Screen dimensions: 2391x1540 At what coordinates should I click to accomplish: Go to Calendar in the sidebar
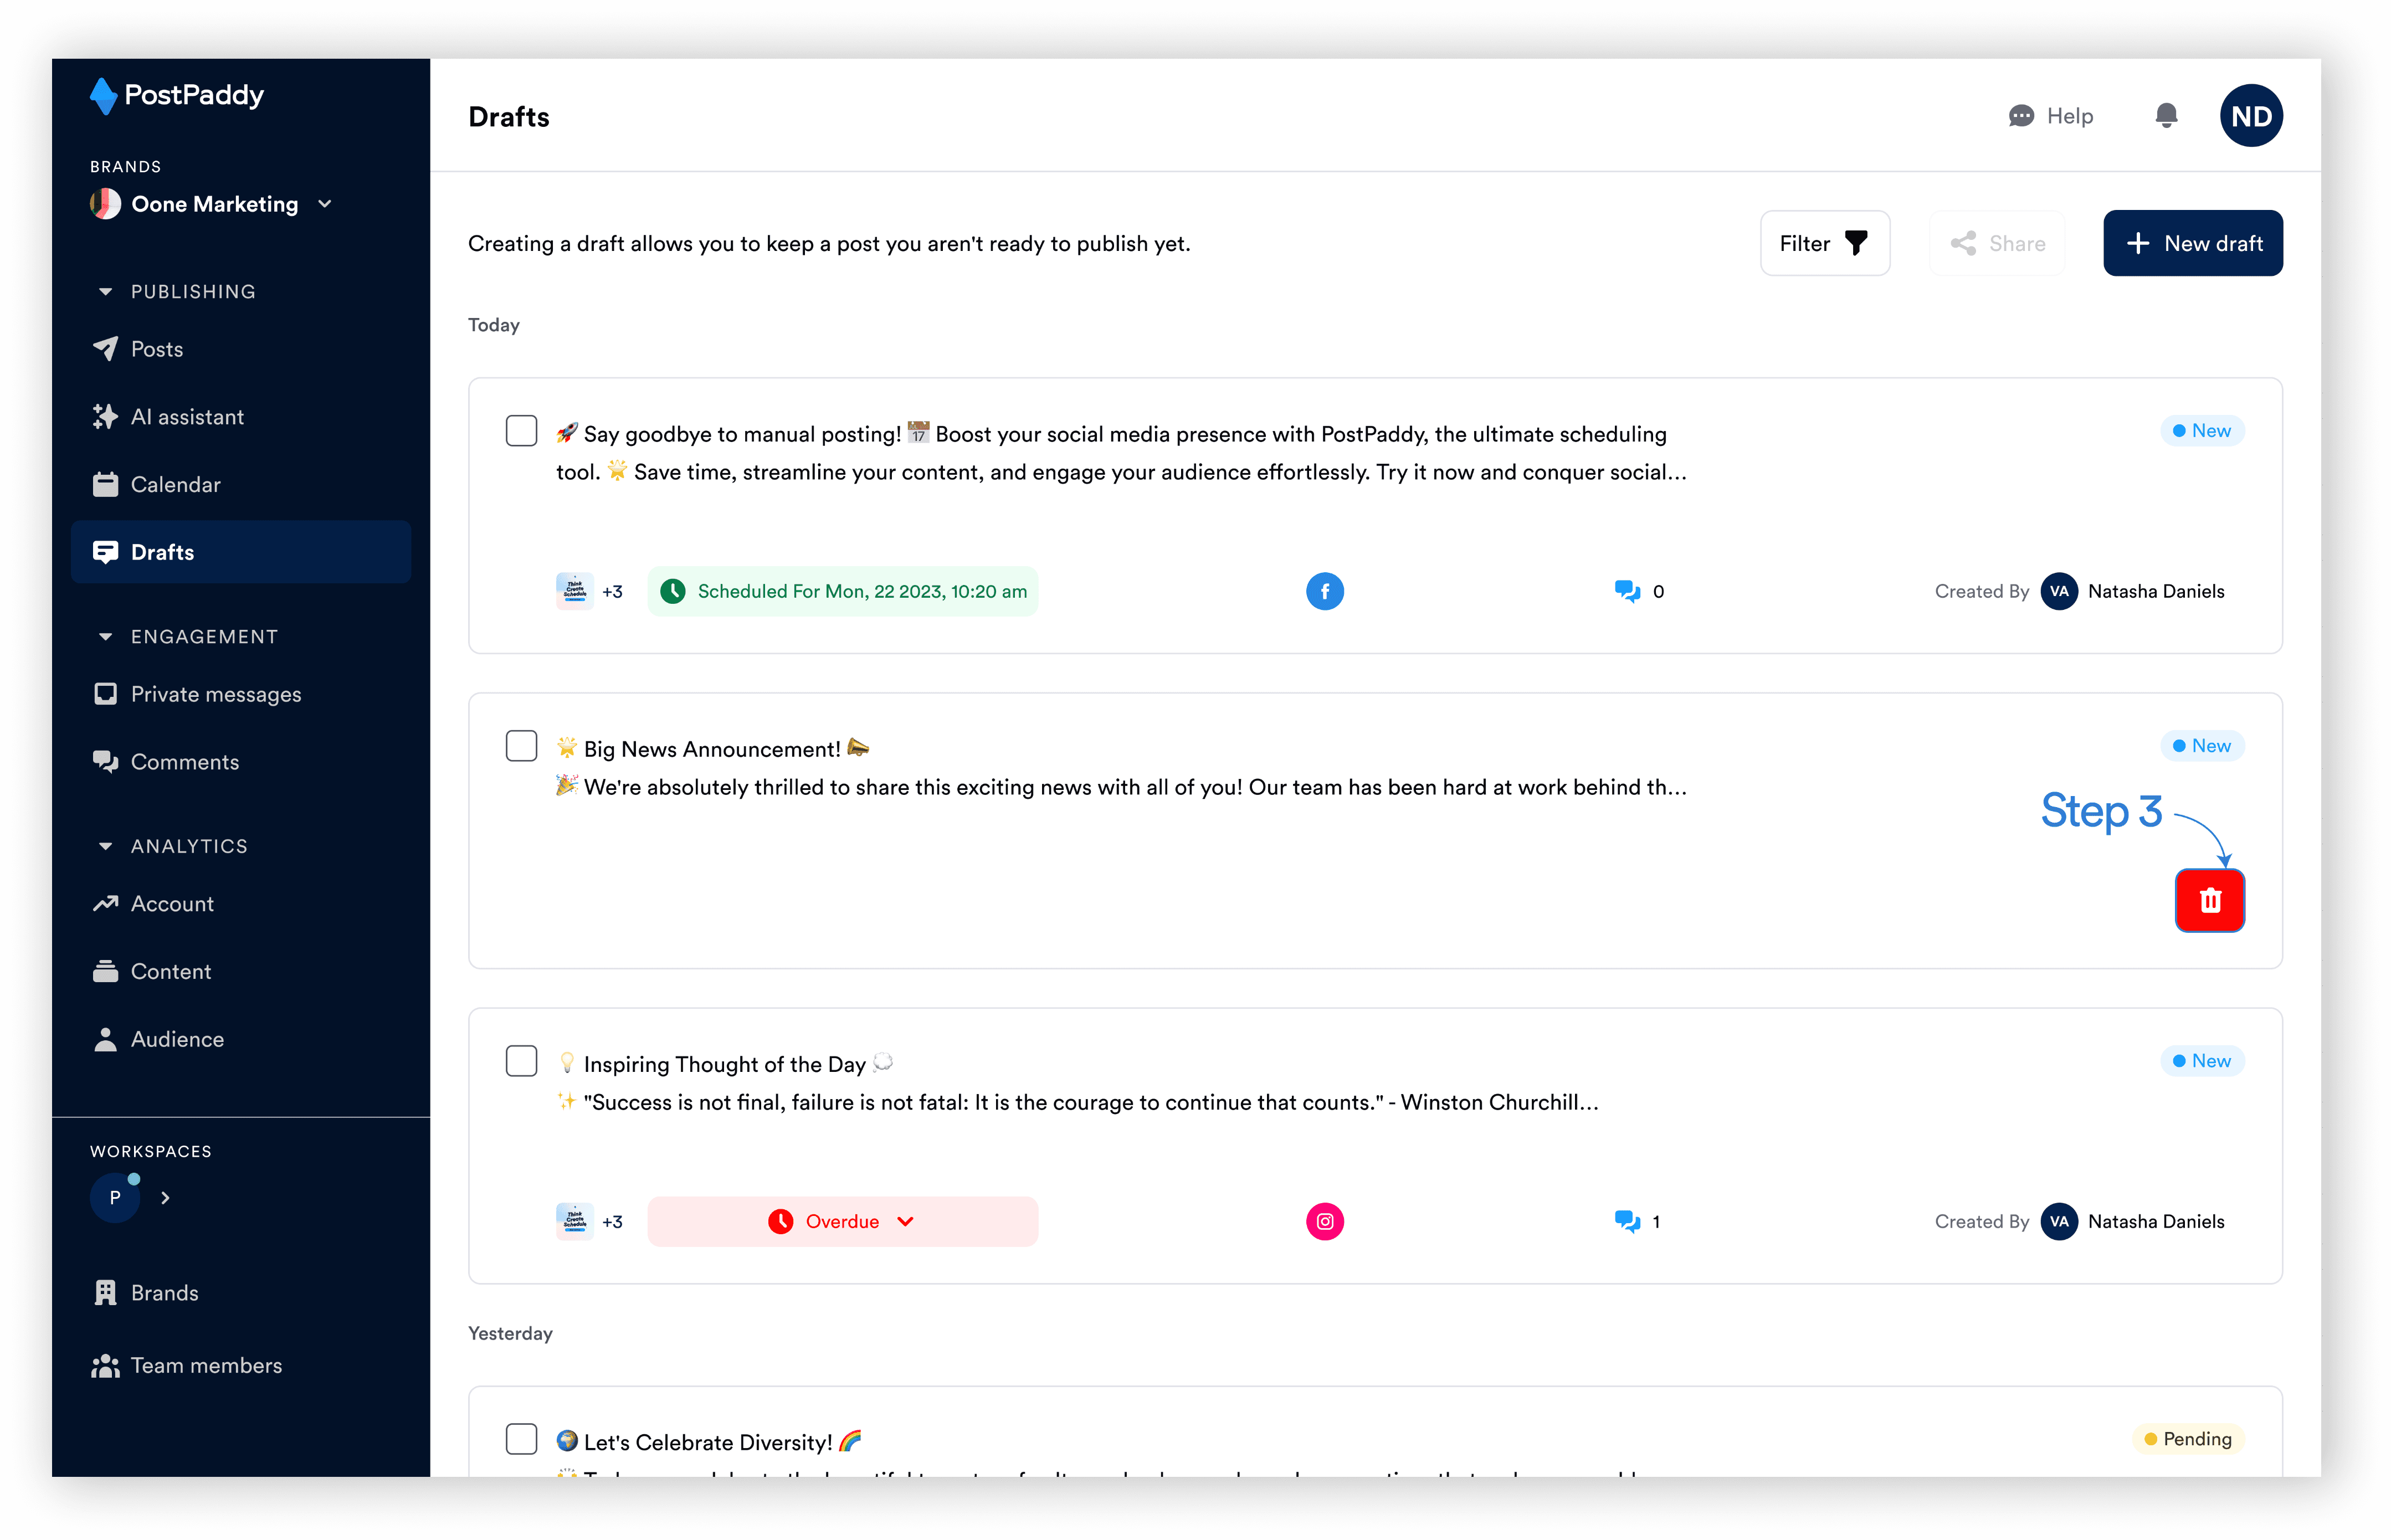(x=175, y=484)
